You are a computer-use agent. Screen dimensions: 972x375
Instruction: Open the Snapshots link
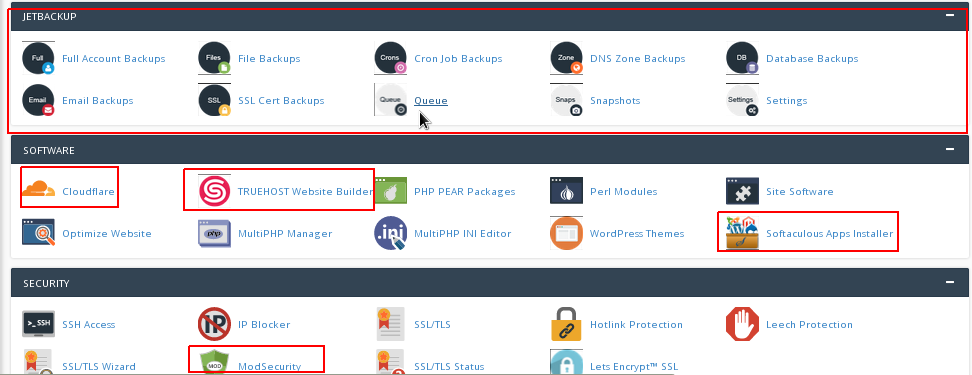(x=615, y=100)
